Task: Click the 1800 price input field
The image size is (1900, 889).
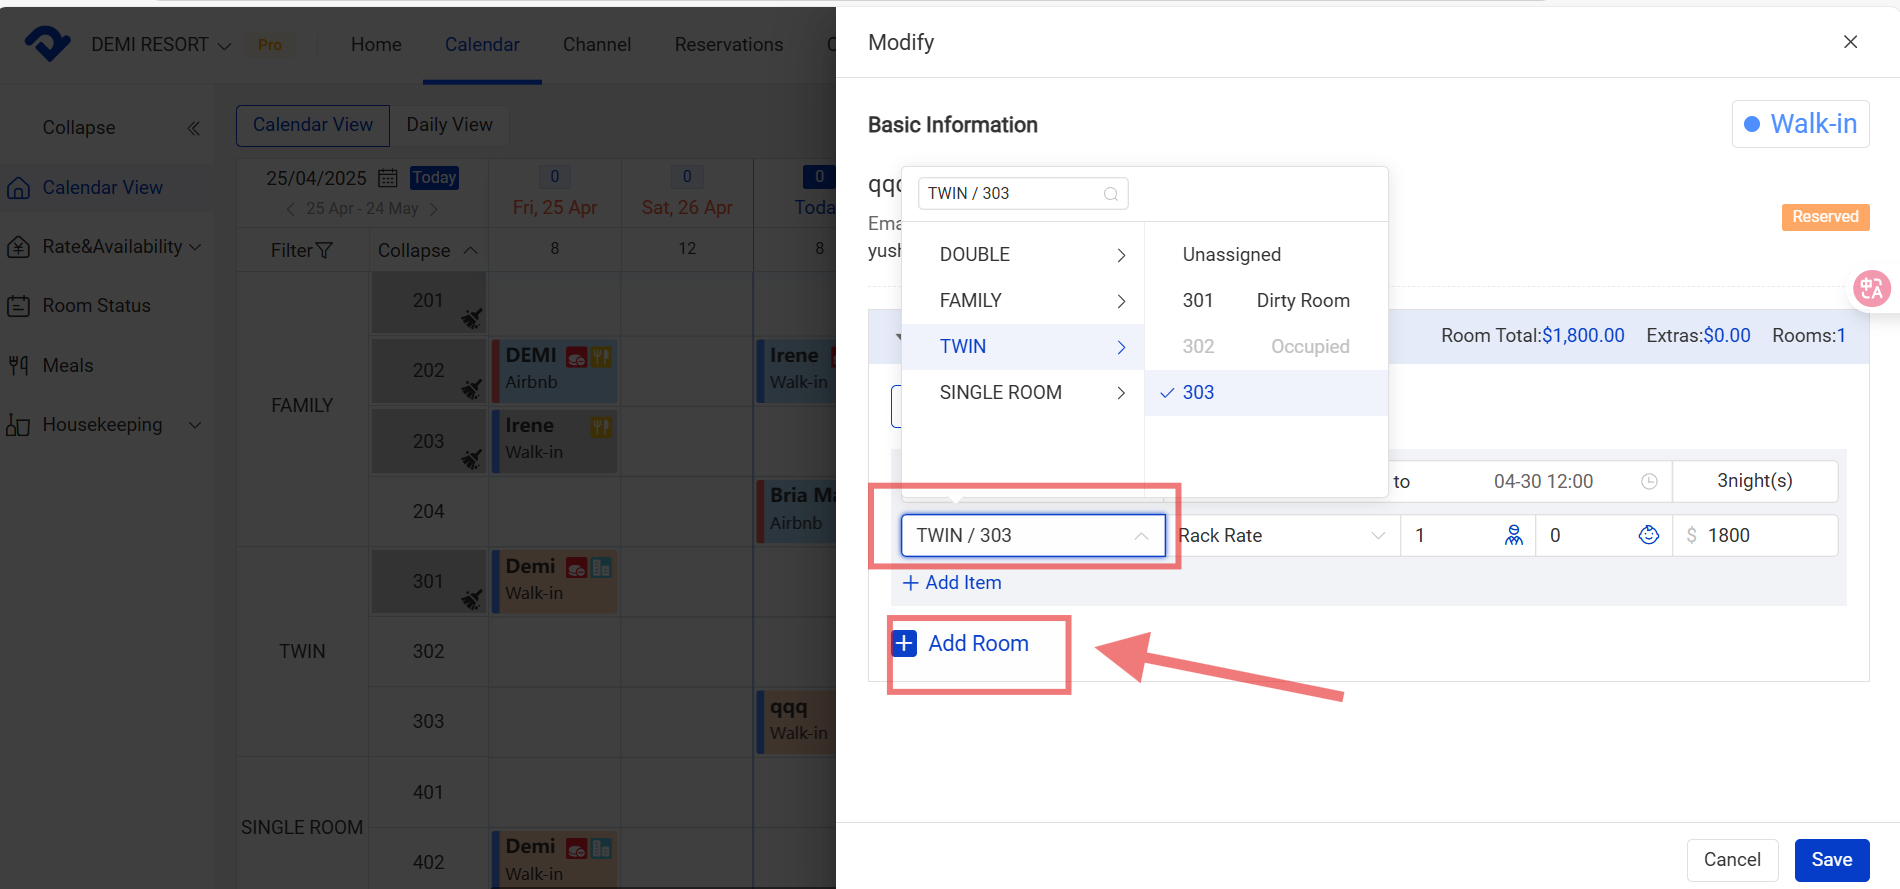Action: click(1765, 536)
